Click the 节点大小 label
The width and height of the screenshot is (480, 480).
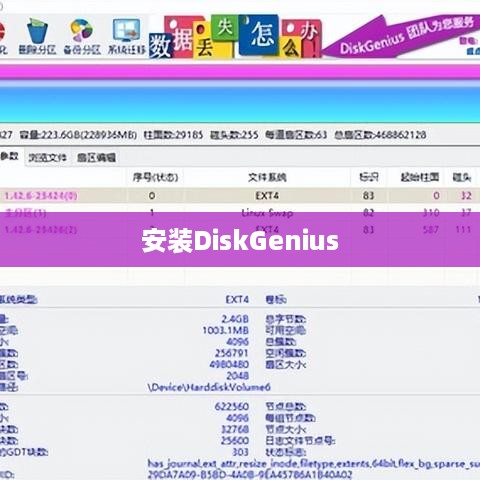[286, 429]
